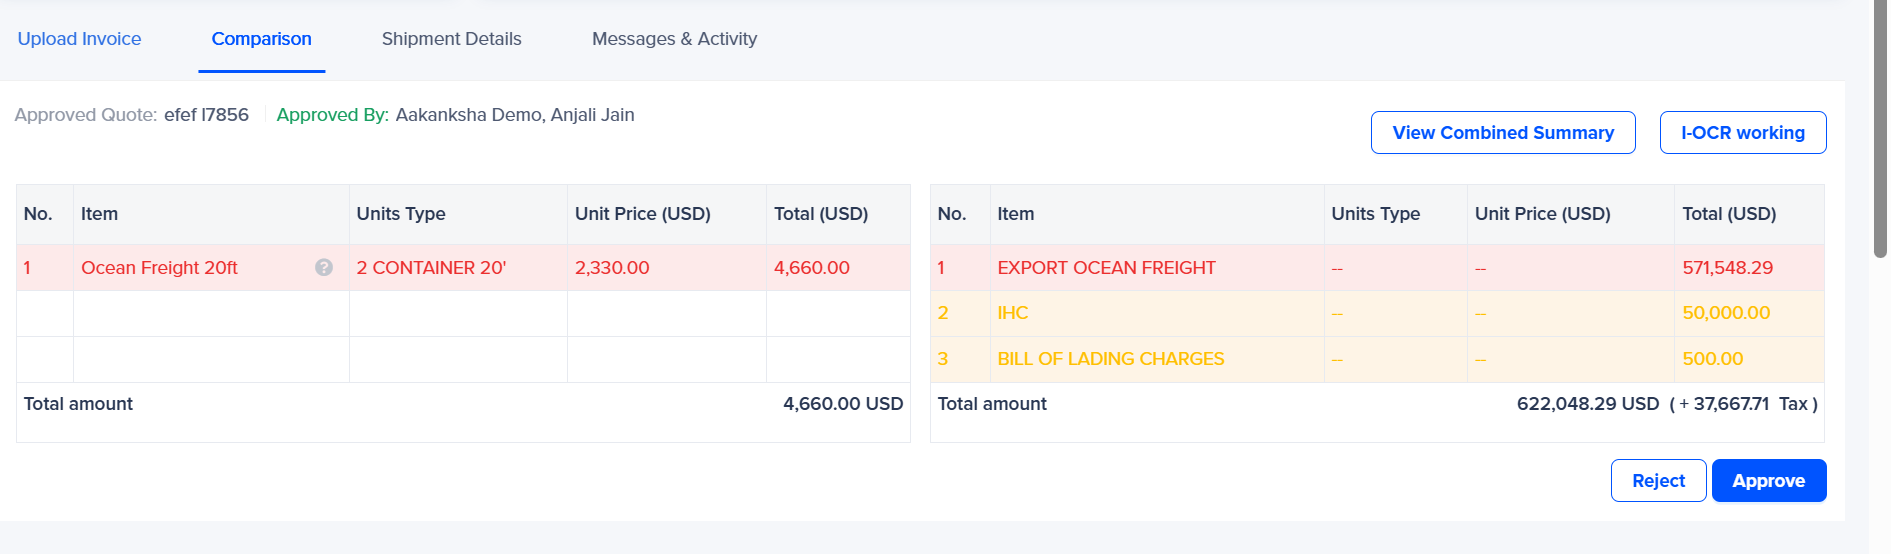The width and height of the screenshot is (1891, 554).
Task: Click the 37,667.71 Tax amount
Action: coord(1730,404)
